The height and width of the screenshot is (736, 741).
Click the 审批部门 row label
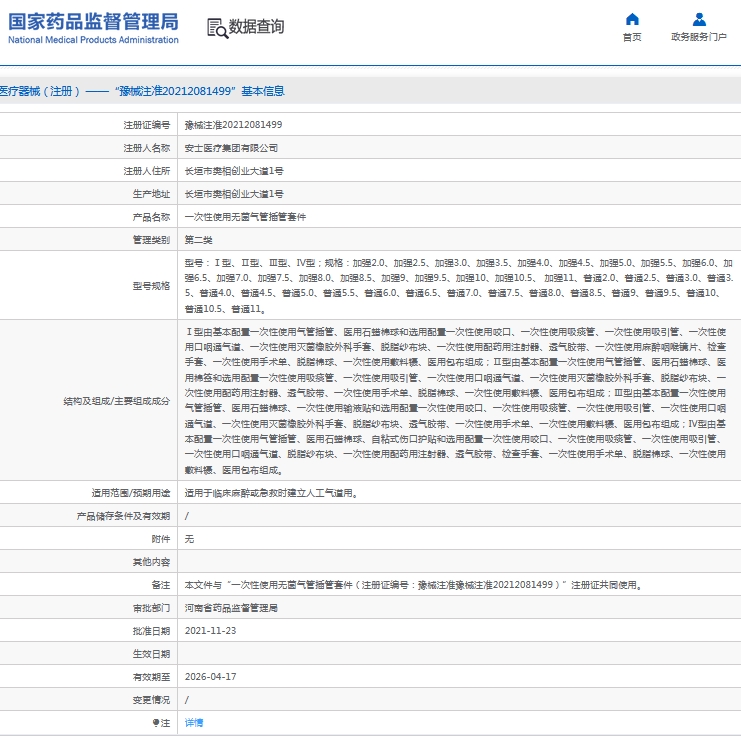[x=151, y=608]
